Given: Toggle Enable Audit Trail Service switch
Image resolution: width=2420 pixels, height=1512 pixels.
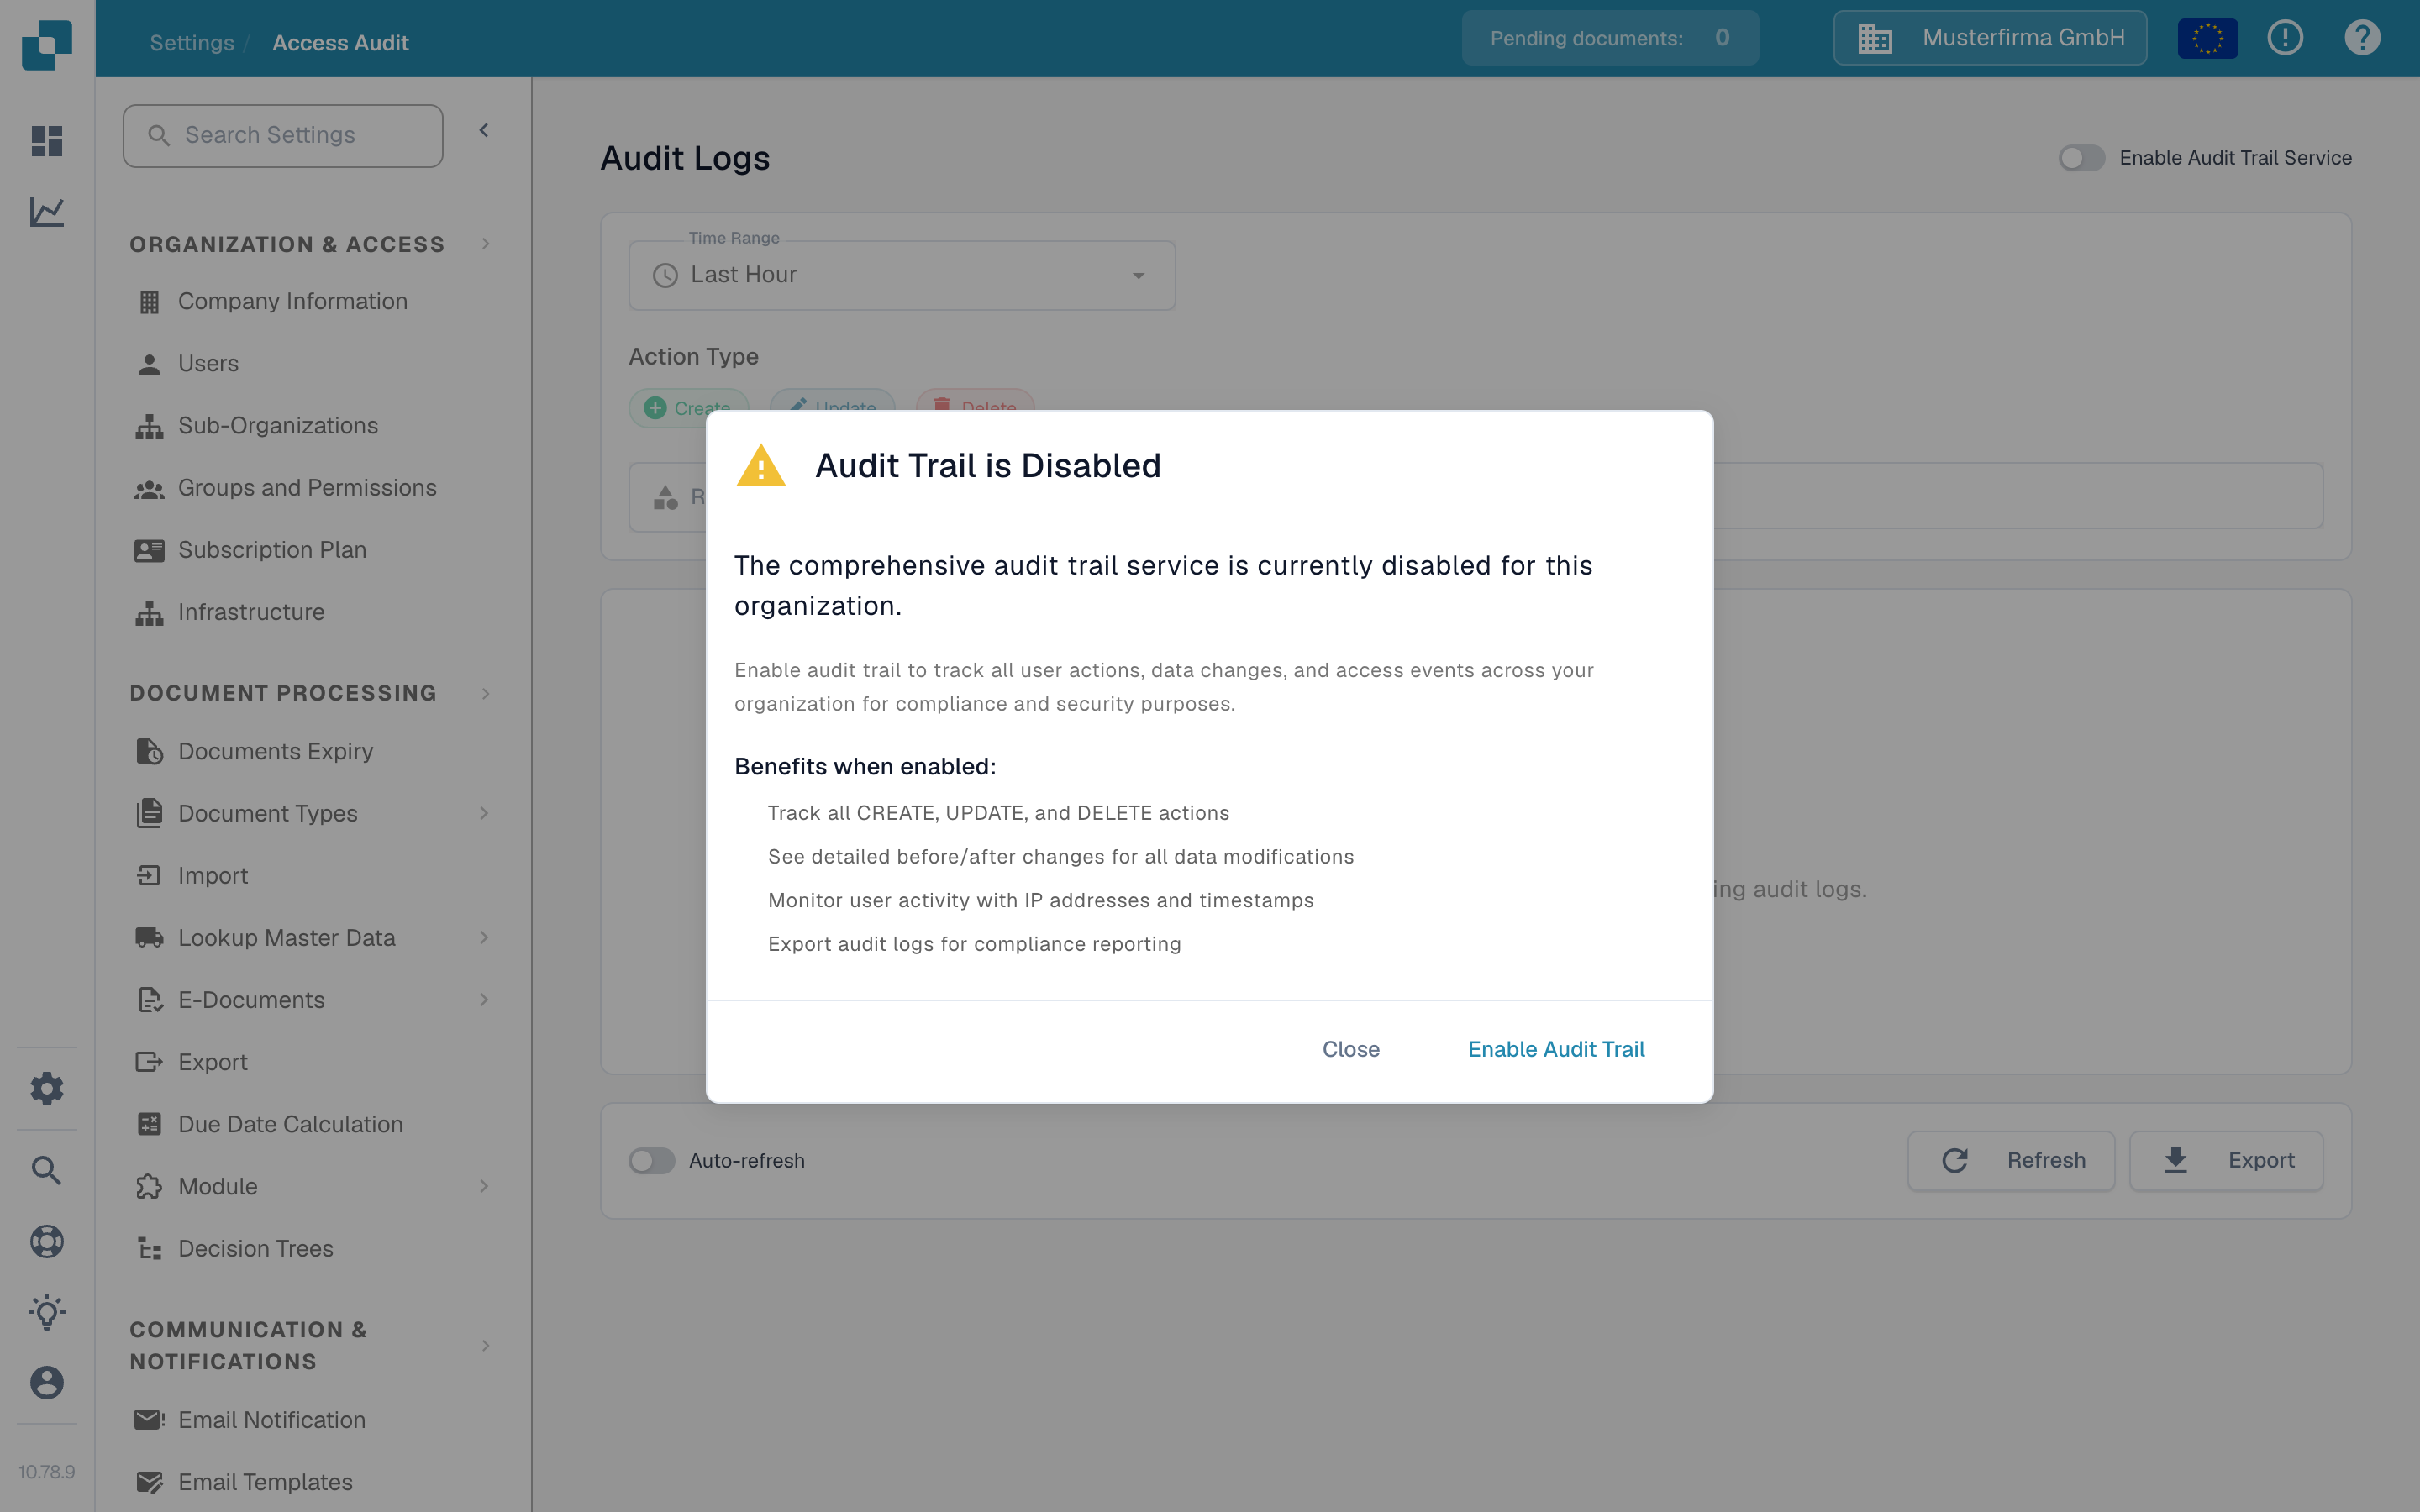Looking at the screenshot, I should click(x=2081, y=158).
